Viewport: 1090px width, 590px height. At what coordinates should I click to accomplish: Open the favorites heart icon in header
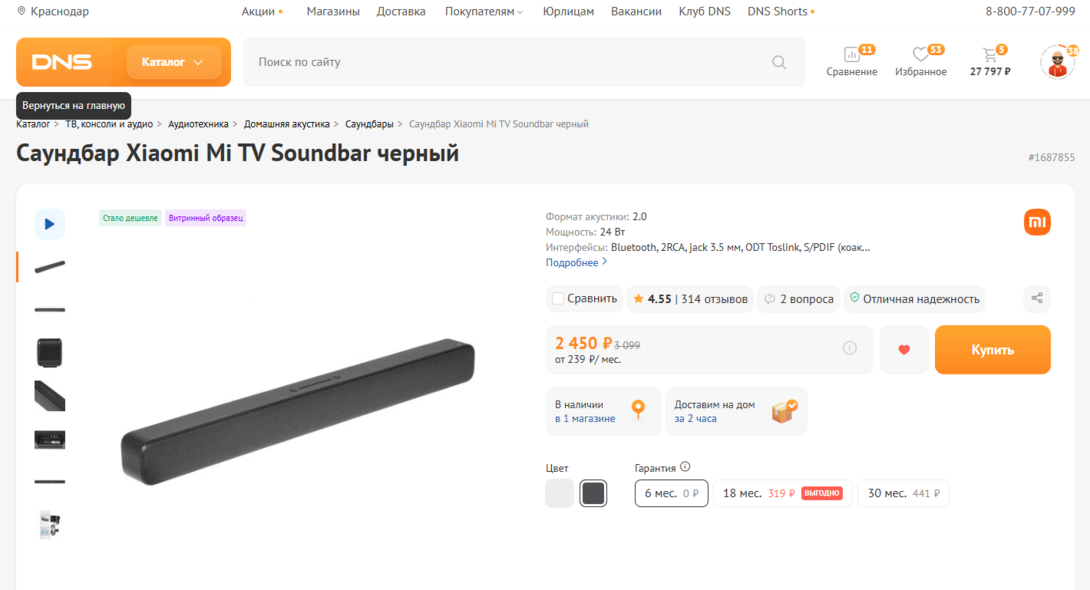pyautogui.click(x=921, y=56)
